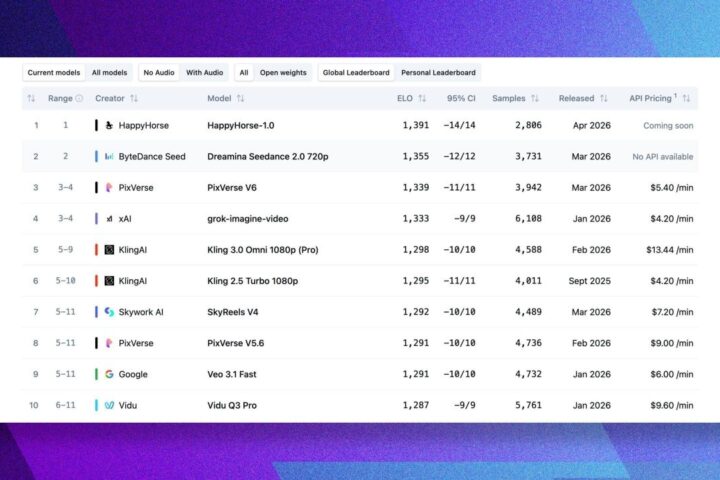Open the Personal Leaderboard tab
Image resolution: width=720 pixels, height=480 pixels.
(x=438, y=73)
